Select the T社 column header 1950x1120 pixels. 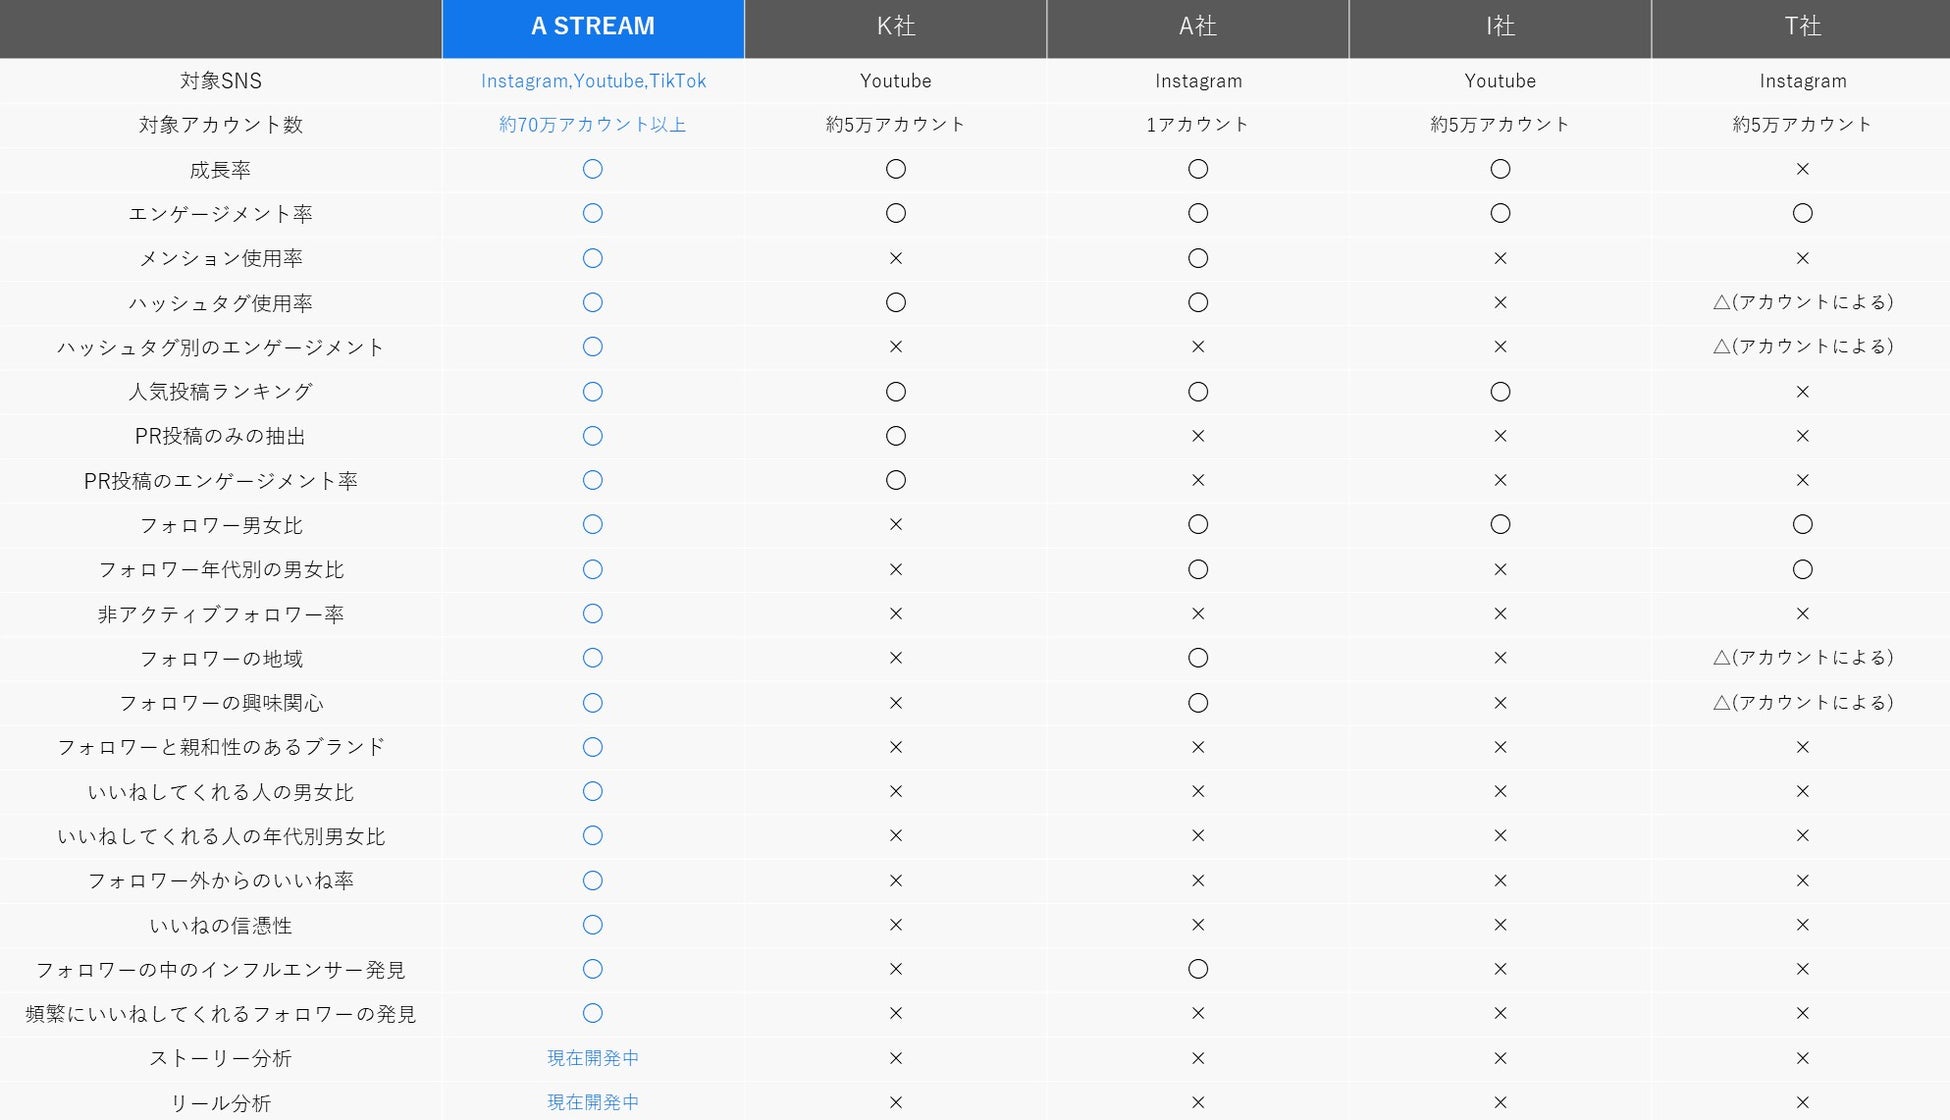(1802, 27)
